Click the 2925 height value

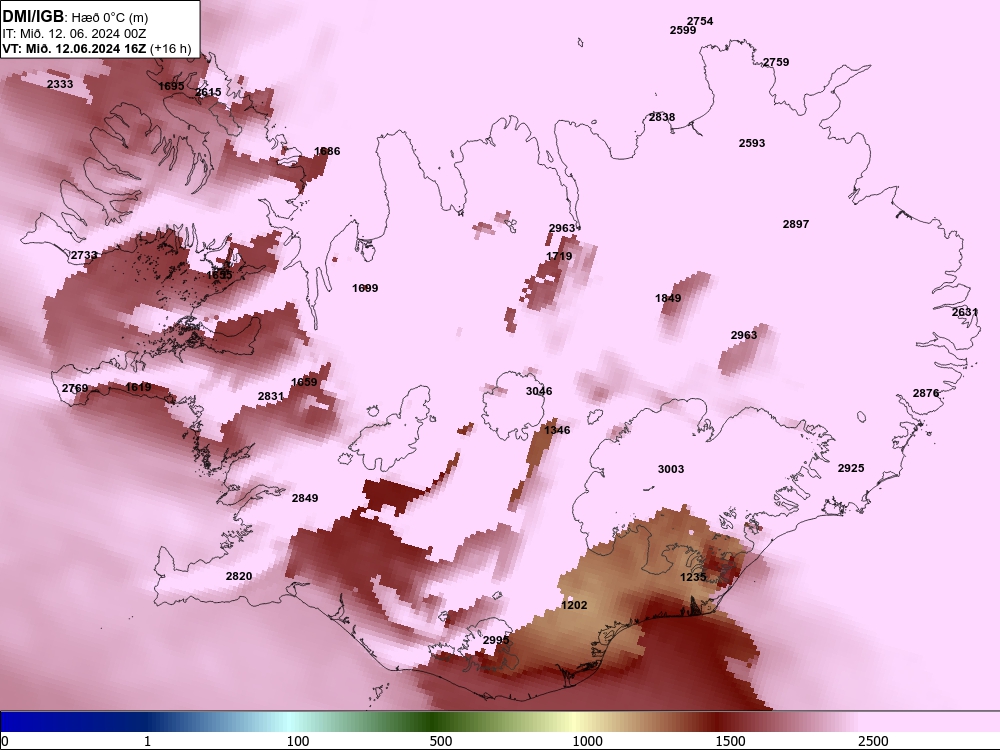(x=851, y=468)
